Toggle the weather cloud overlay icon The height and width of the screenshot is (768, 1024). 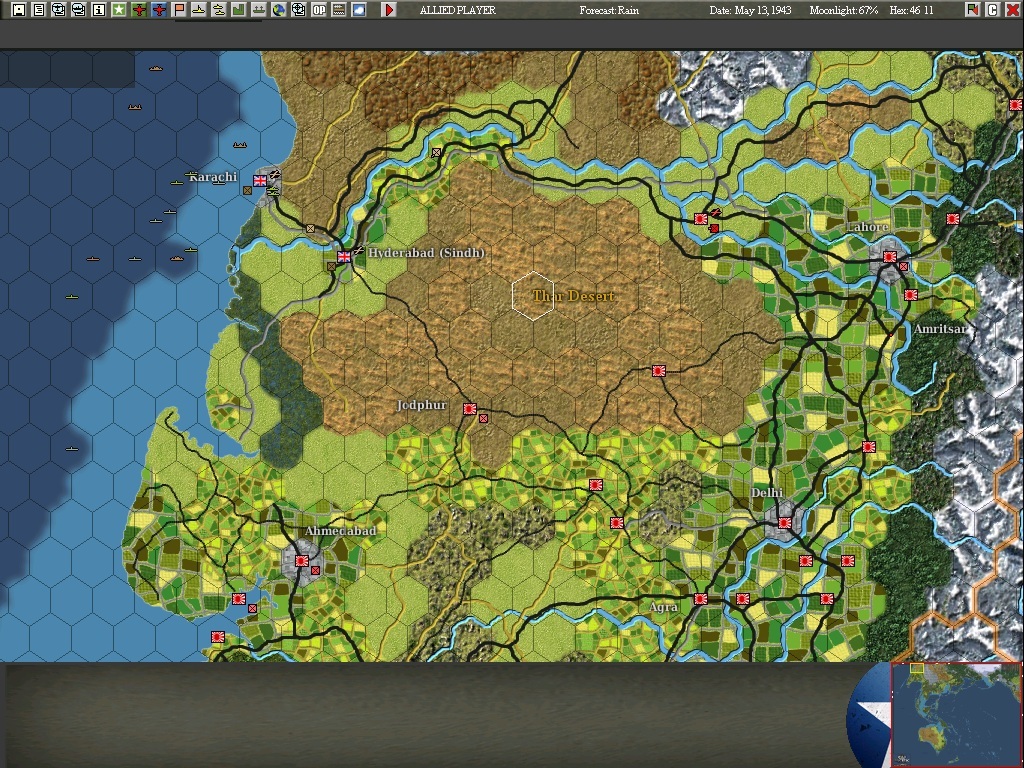[x=359, y=10]
